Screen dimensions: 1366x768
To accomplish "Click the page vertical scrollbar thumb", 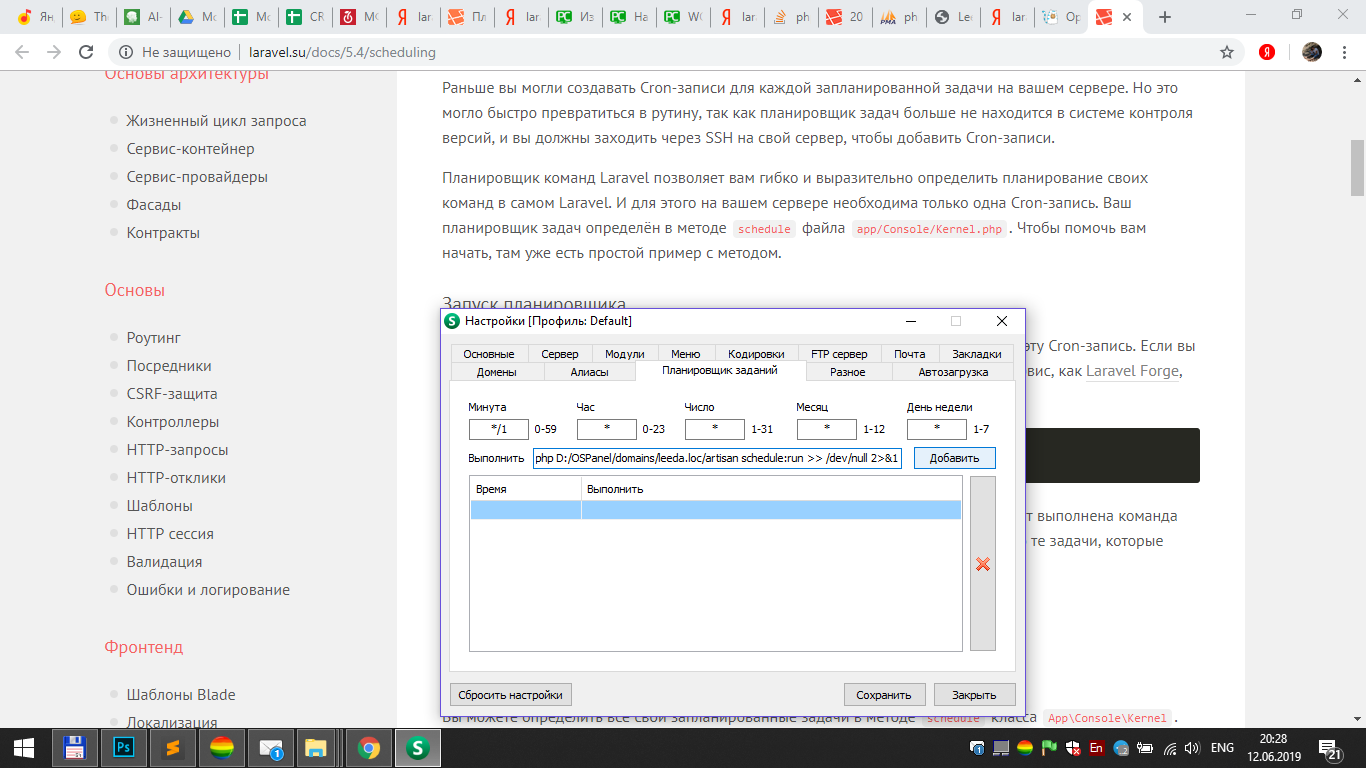I will (x=1357, y=167).
